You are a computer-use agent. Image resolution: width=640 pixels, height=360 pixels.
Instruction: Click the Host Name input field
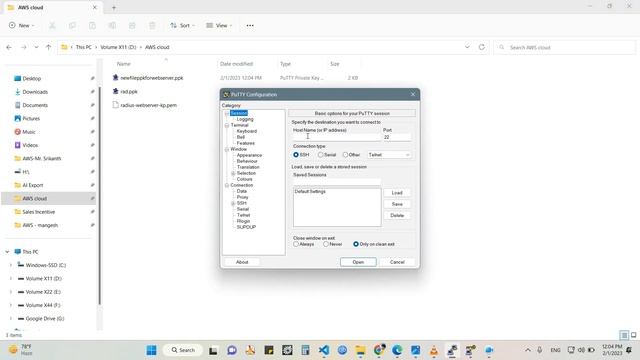pyautogui.click(x=336, y=137)
